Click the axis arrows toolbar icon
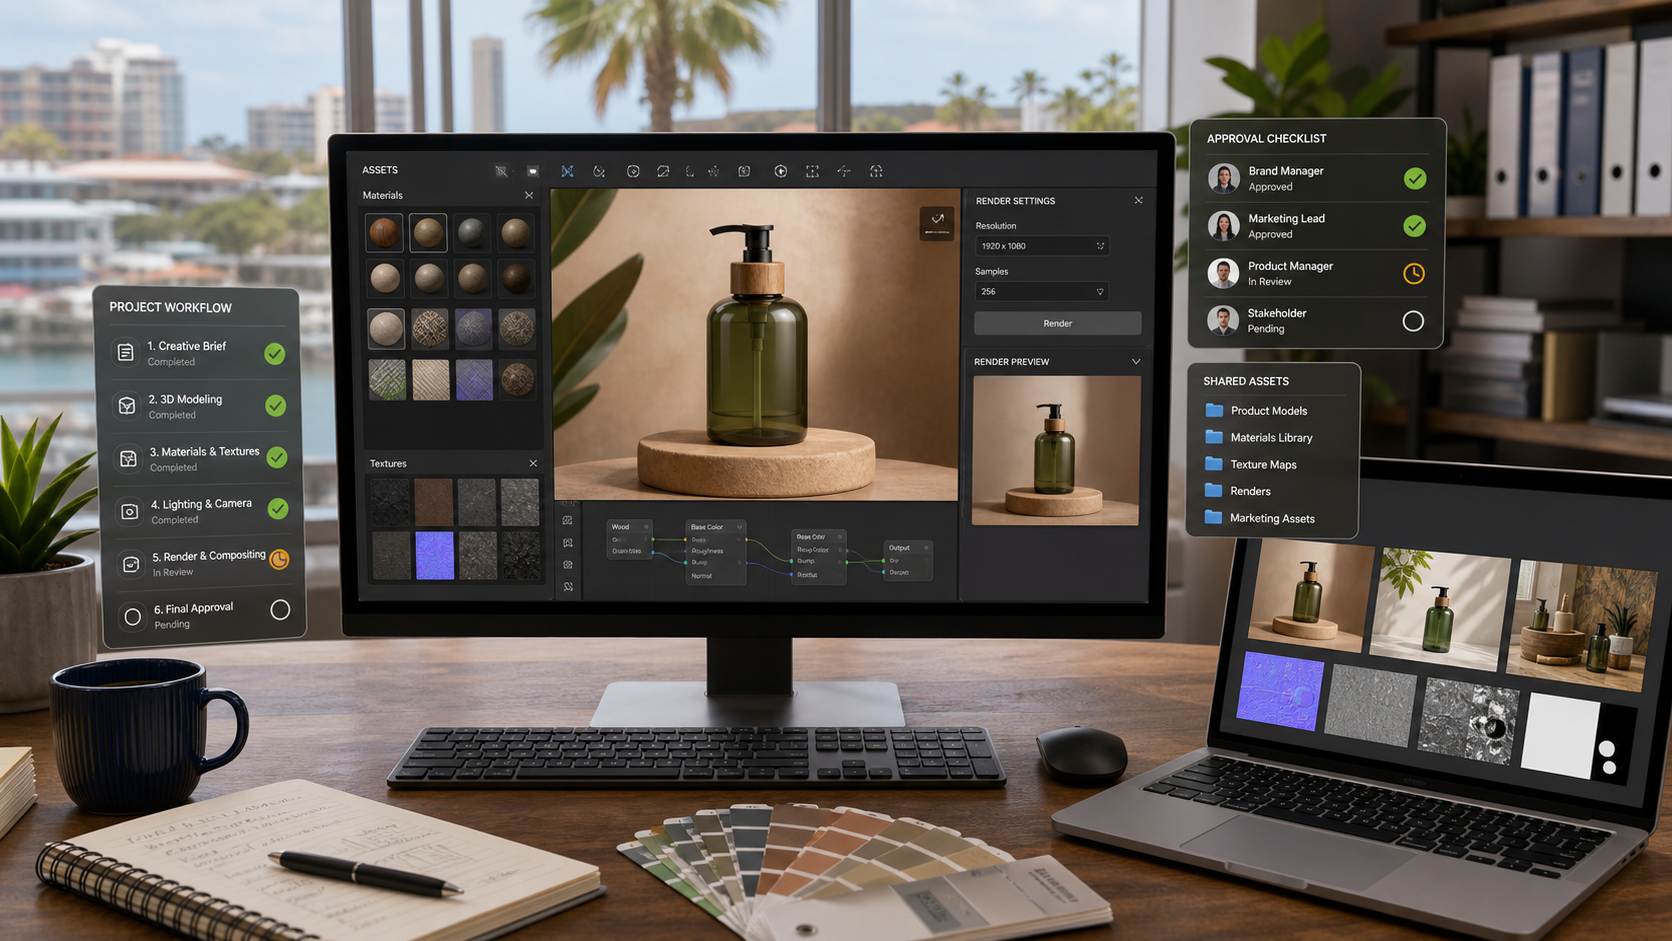Viewport: 1672px width, 941px height. pos(844,171)
